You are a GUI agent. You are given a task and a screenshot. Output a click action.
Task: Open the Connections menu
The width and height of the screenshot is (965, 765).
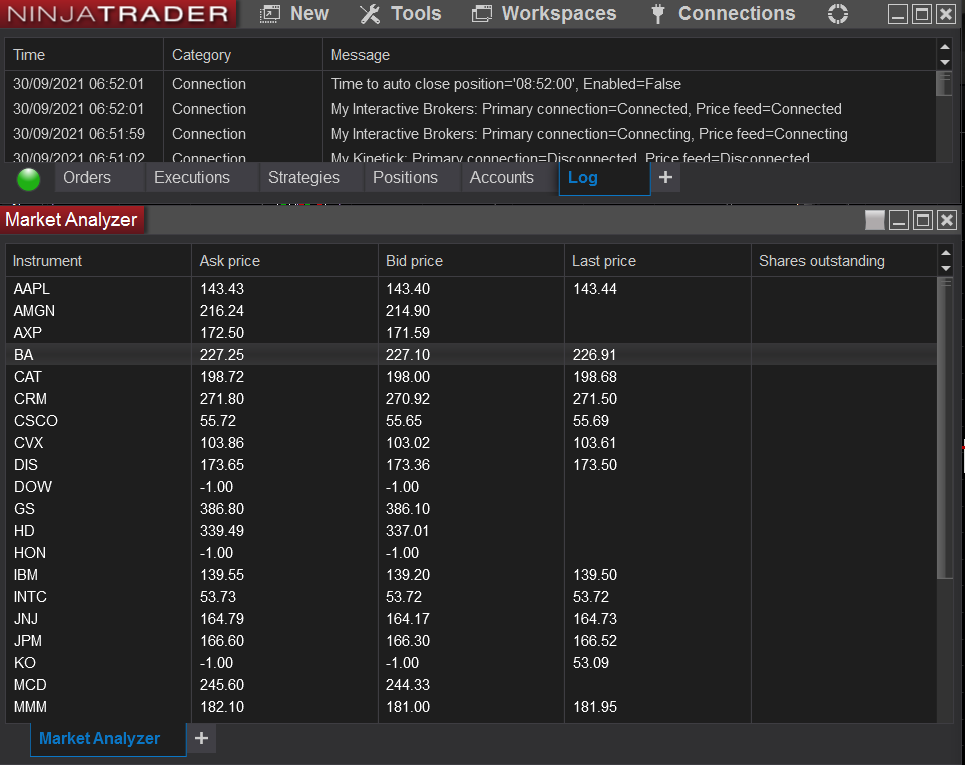[x=723, y=14]
